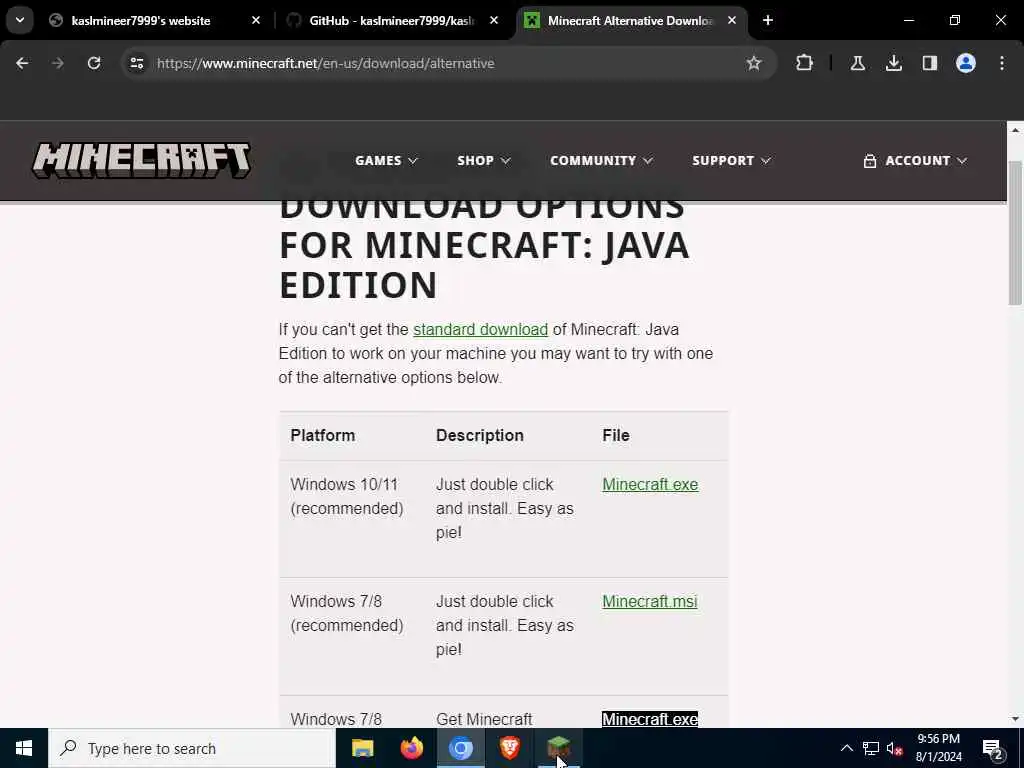1024x768 pixels.
Task: Open the Windows Start menu
Action: pyautogui.click(x=24, y=748)
